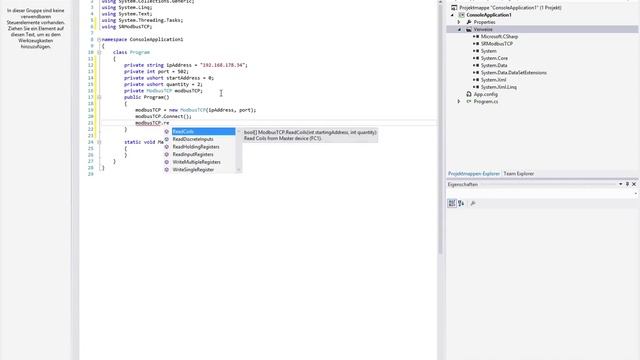Screen dimensions: 640x360
Task: Open the Eigenschaften object selector combo box
Action: point(542,194)
